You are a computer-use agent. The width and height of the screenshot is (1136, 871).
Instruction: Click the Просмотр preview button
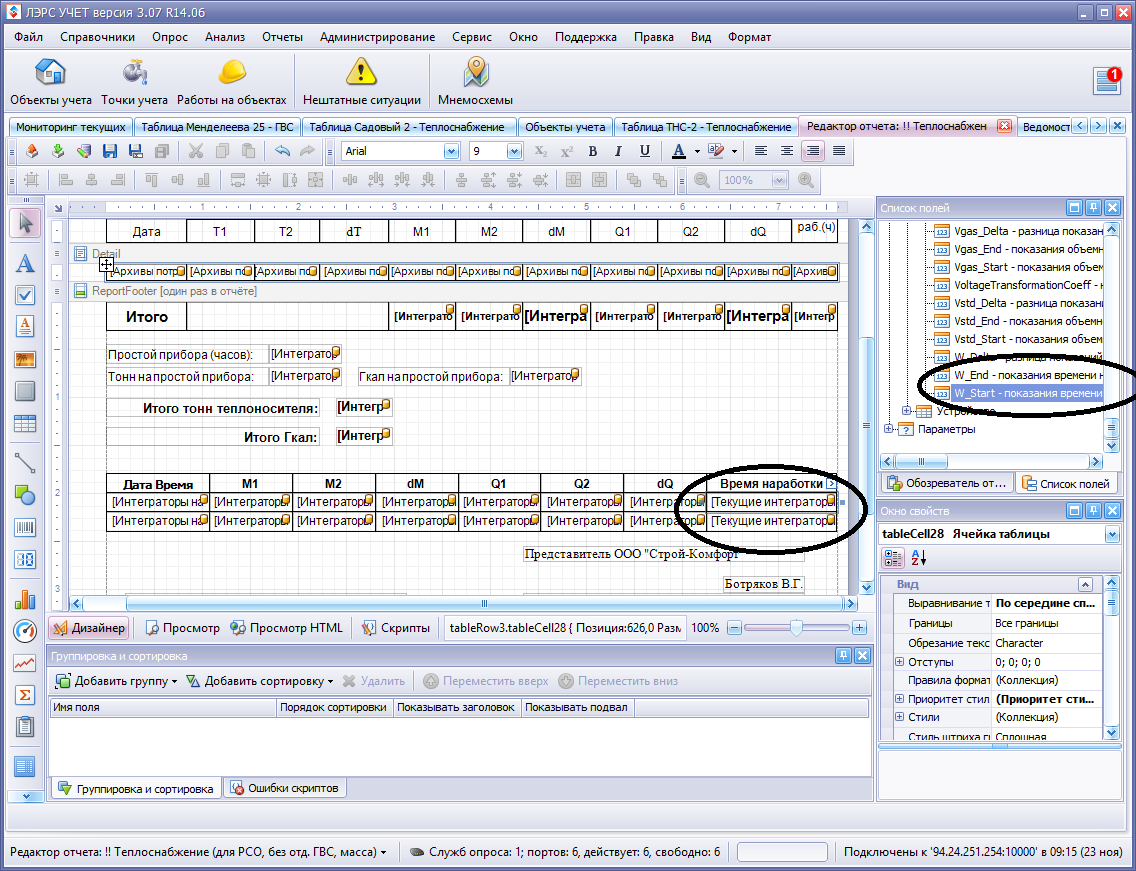(183, 628)
